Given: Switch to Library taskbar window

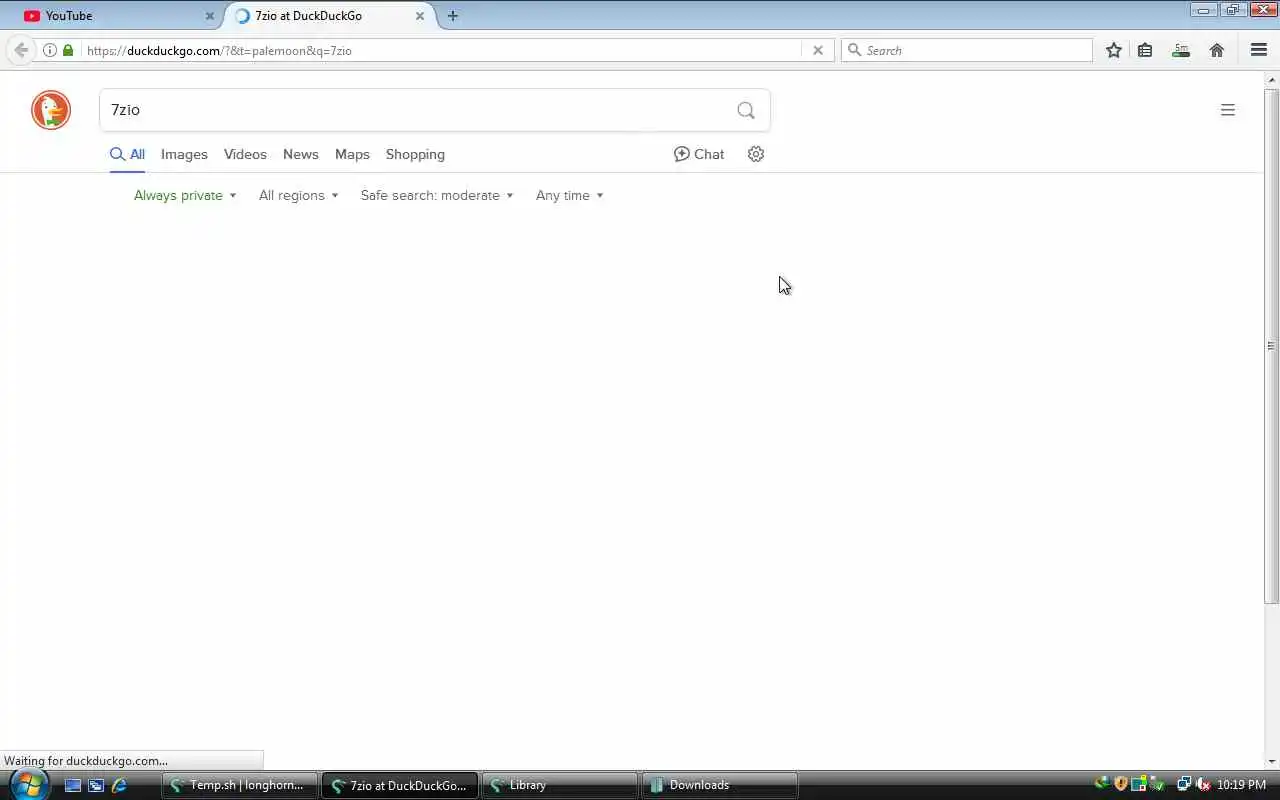Looking at the screenshot, I should (x=560, y=785).
